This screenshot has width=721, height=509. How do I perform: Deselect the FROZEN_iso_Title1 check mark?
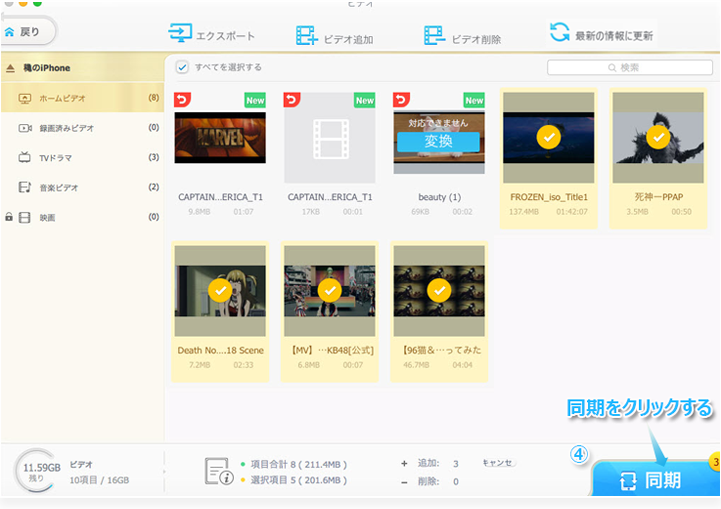[549, 137]
